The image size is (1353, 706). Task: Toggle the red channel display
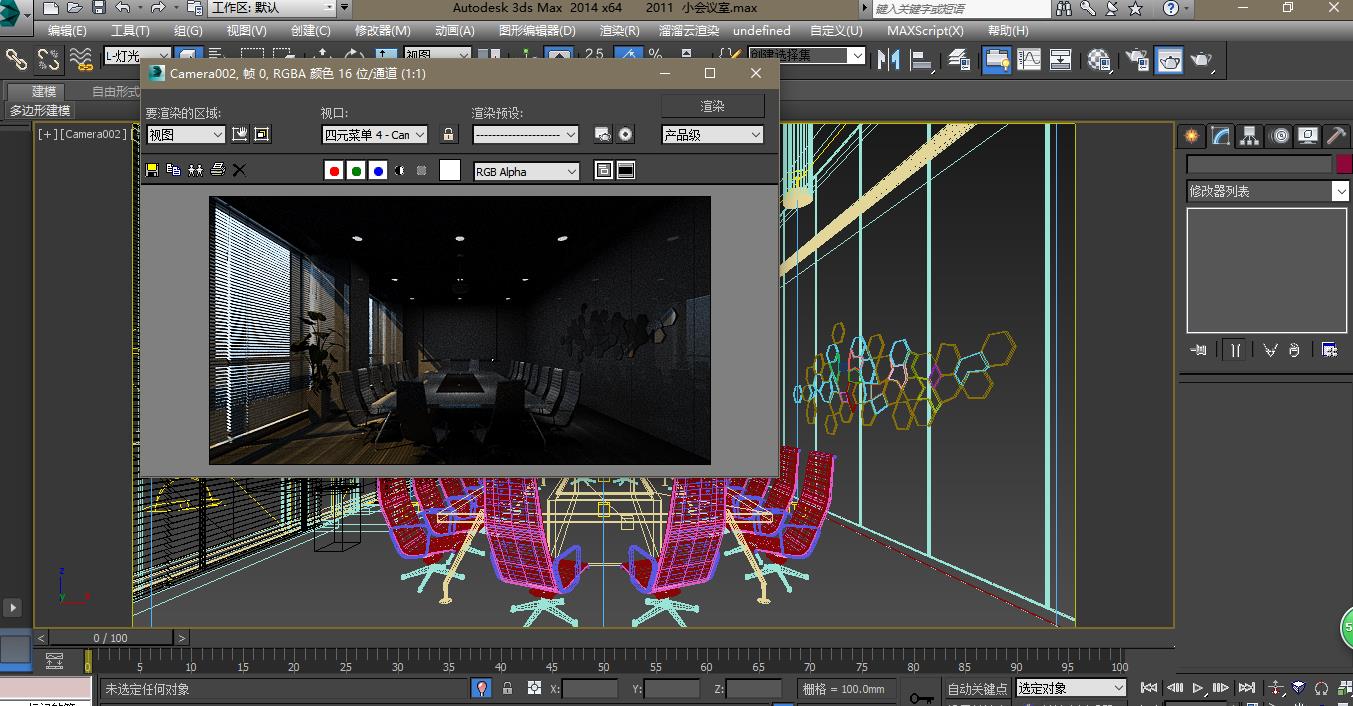click(x=334, y=171)
